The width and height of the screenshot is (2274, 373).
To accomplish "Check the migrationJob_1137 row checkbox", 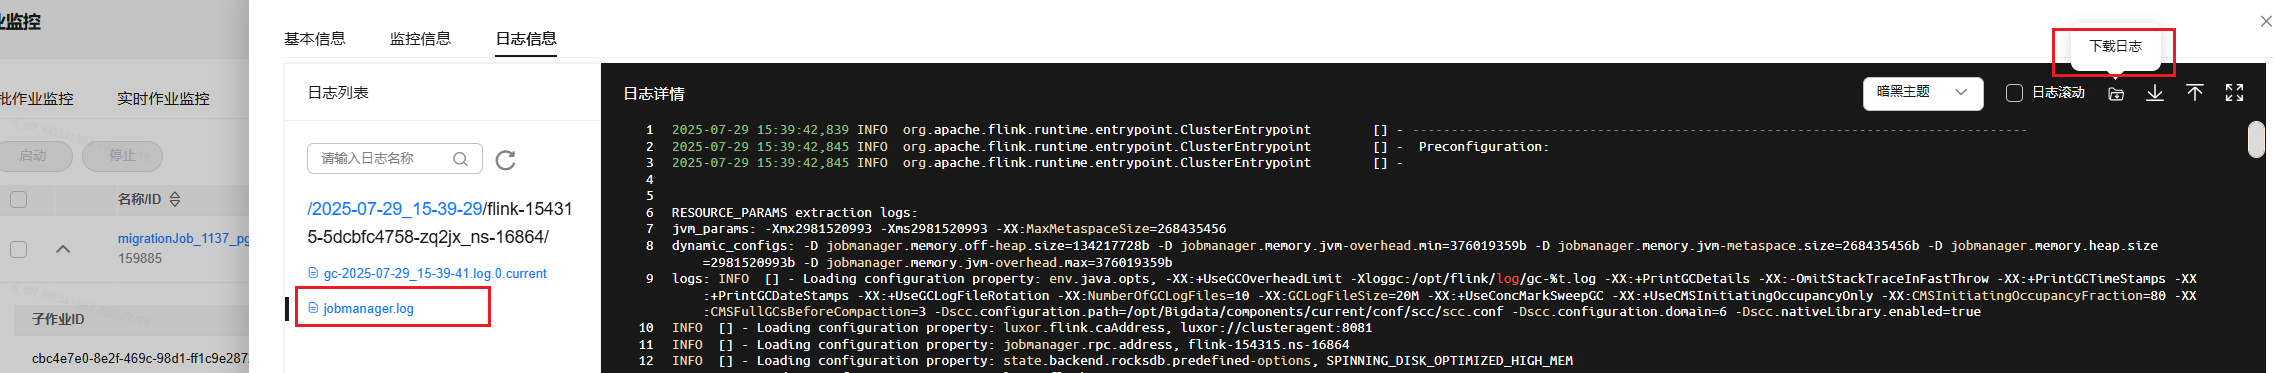I will [x=18, y=249].
